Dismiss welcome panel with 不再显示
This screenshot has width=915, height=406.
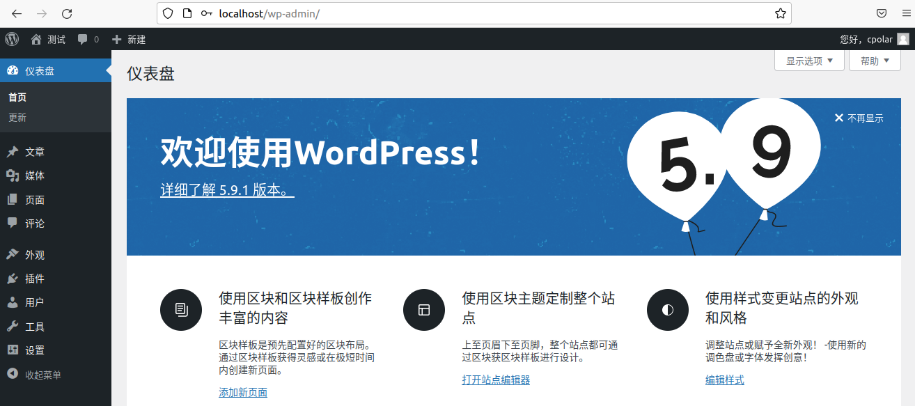[859, 118]
